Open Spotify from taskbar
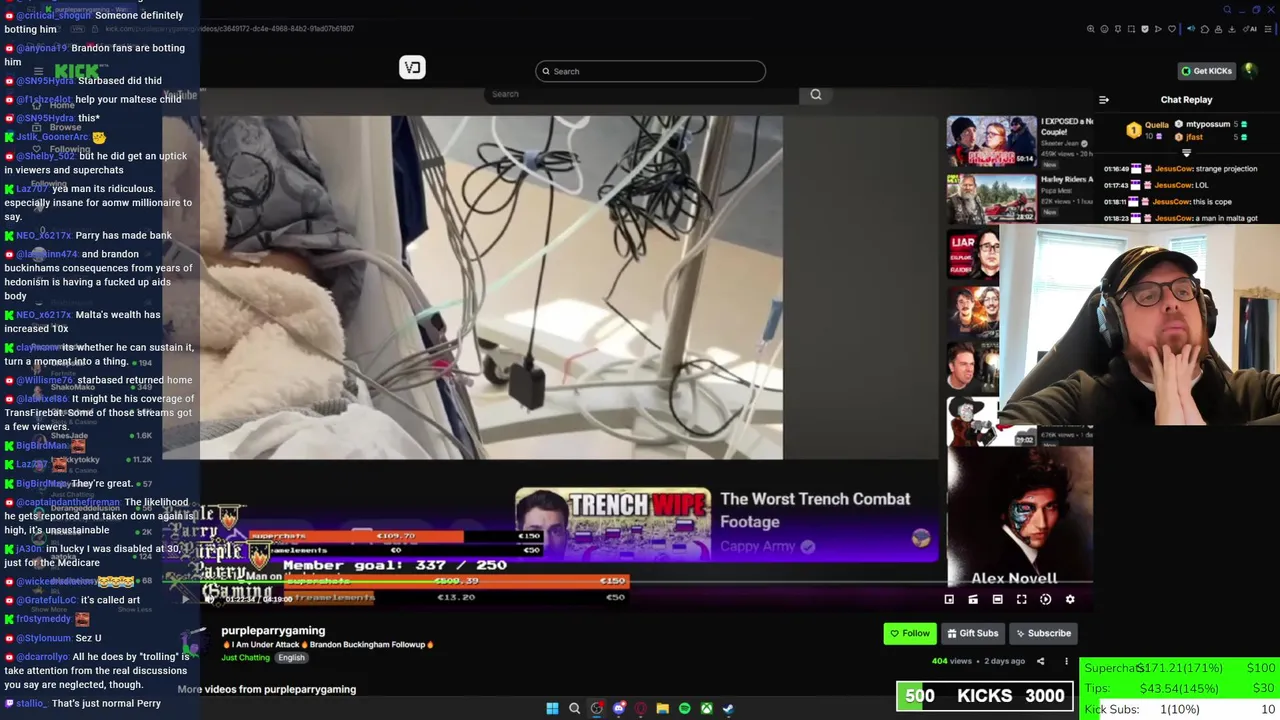 (684, 708)
